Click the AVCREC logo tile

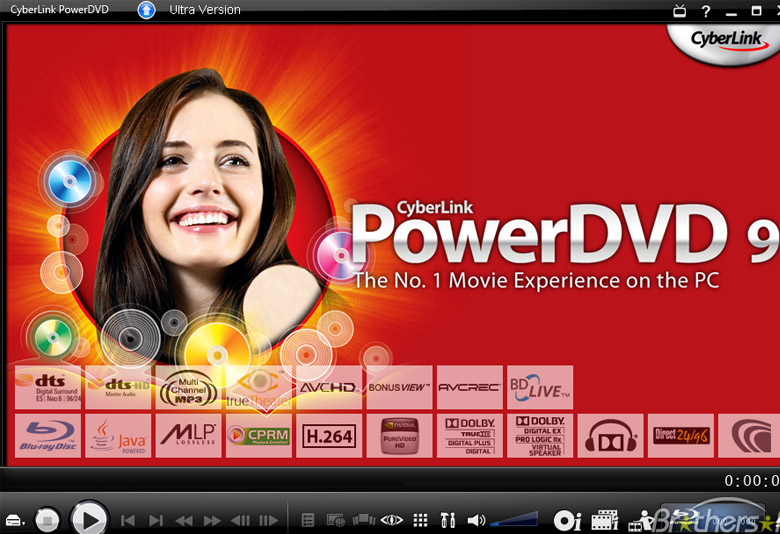(470, 388)
